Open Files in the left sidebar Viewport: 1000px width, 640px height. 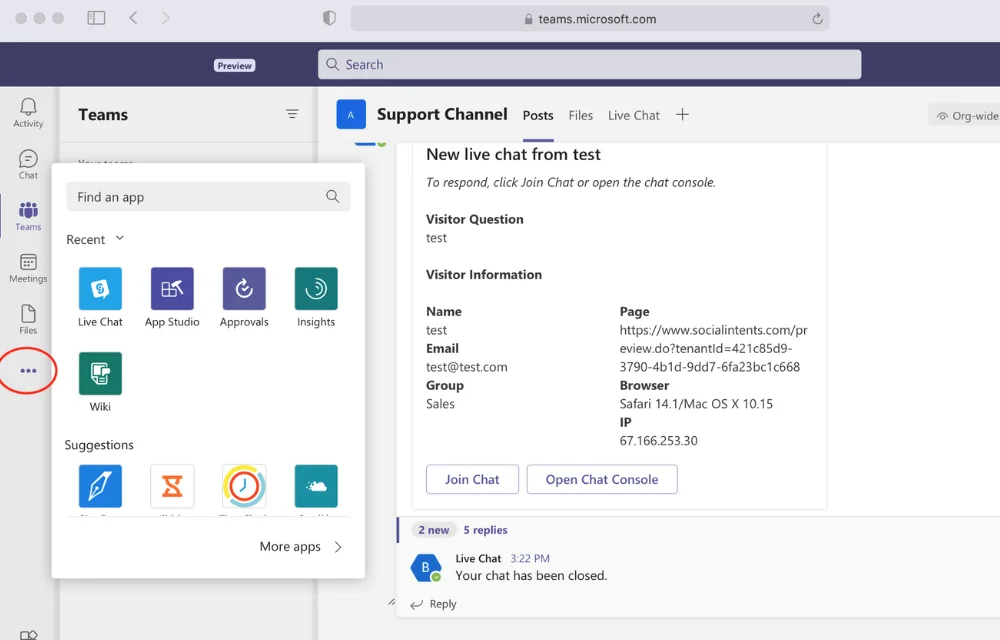click(x=28, y=319)
